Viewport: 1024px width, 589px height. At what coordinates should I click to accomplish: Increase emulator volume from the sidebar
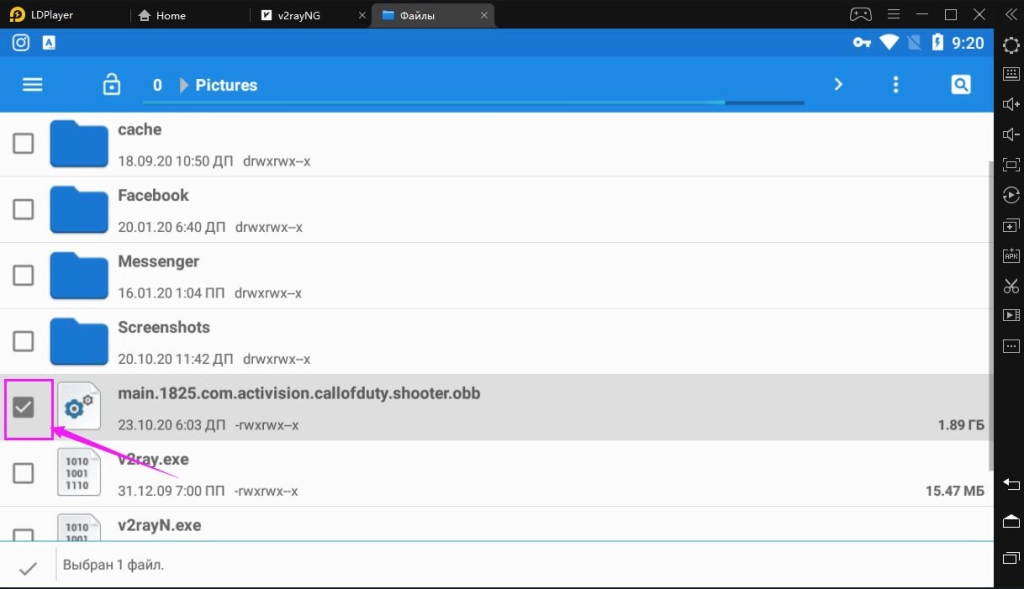click(1010, 103)
